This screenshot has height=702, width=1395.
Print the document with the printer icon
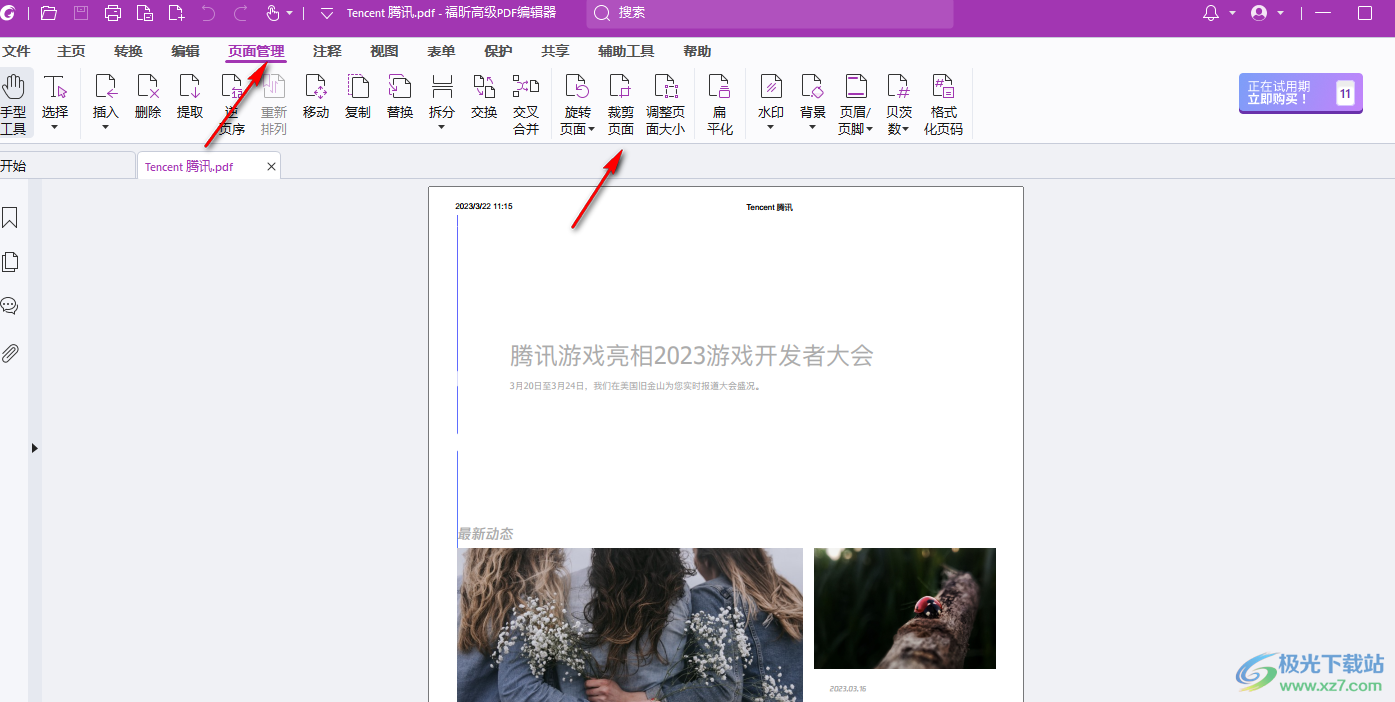click(113, 13)
